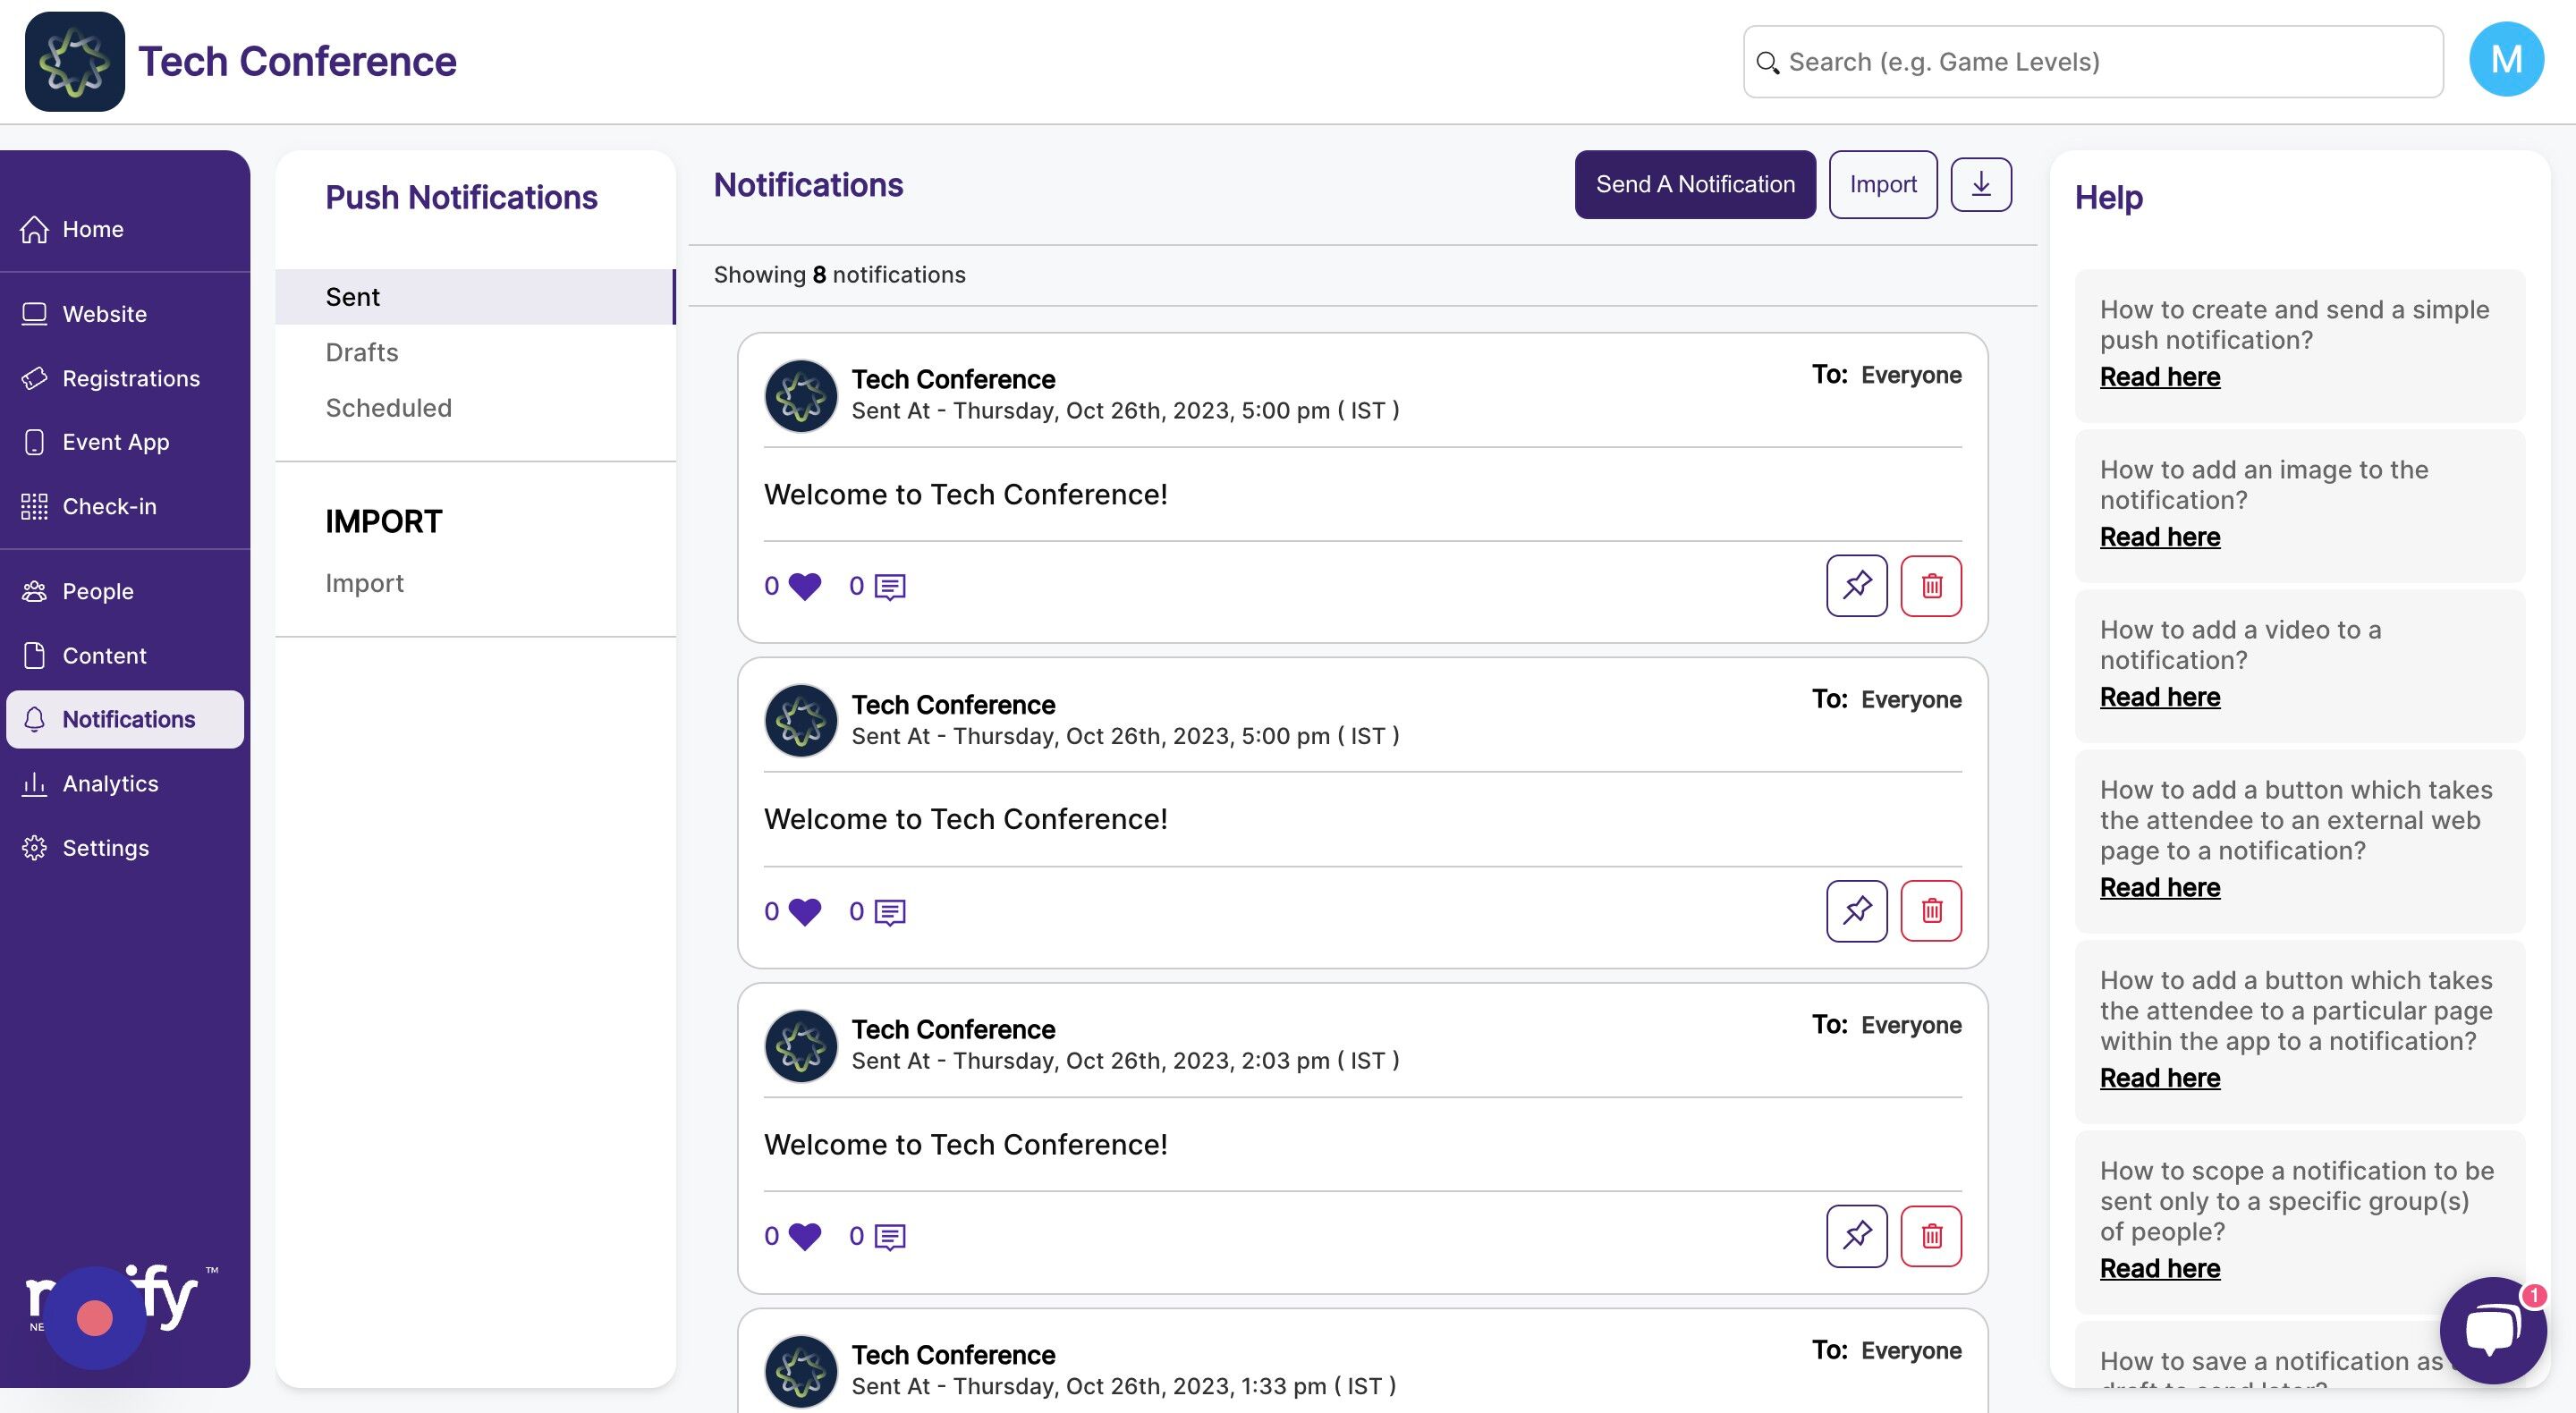Click the Tech Conference logo in header
Image resolution: width=2576 pixels, height=1413 pixels.
[x=75, y=61]
